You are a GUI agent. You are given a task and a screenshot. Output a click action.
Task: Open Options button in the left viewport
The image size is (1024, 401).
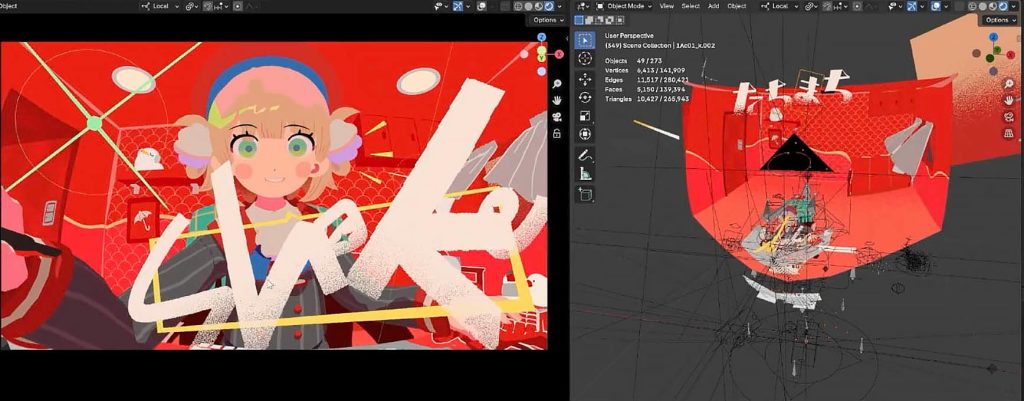click(x=545, y=20)
